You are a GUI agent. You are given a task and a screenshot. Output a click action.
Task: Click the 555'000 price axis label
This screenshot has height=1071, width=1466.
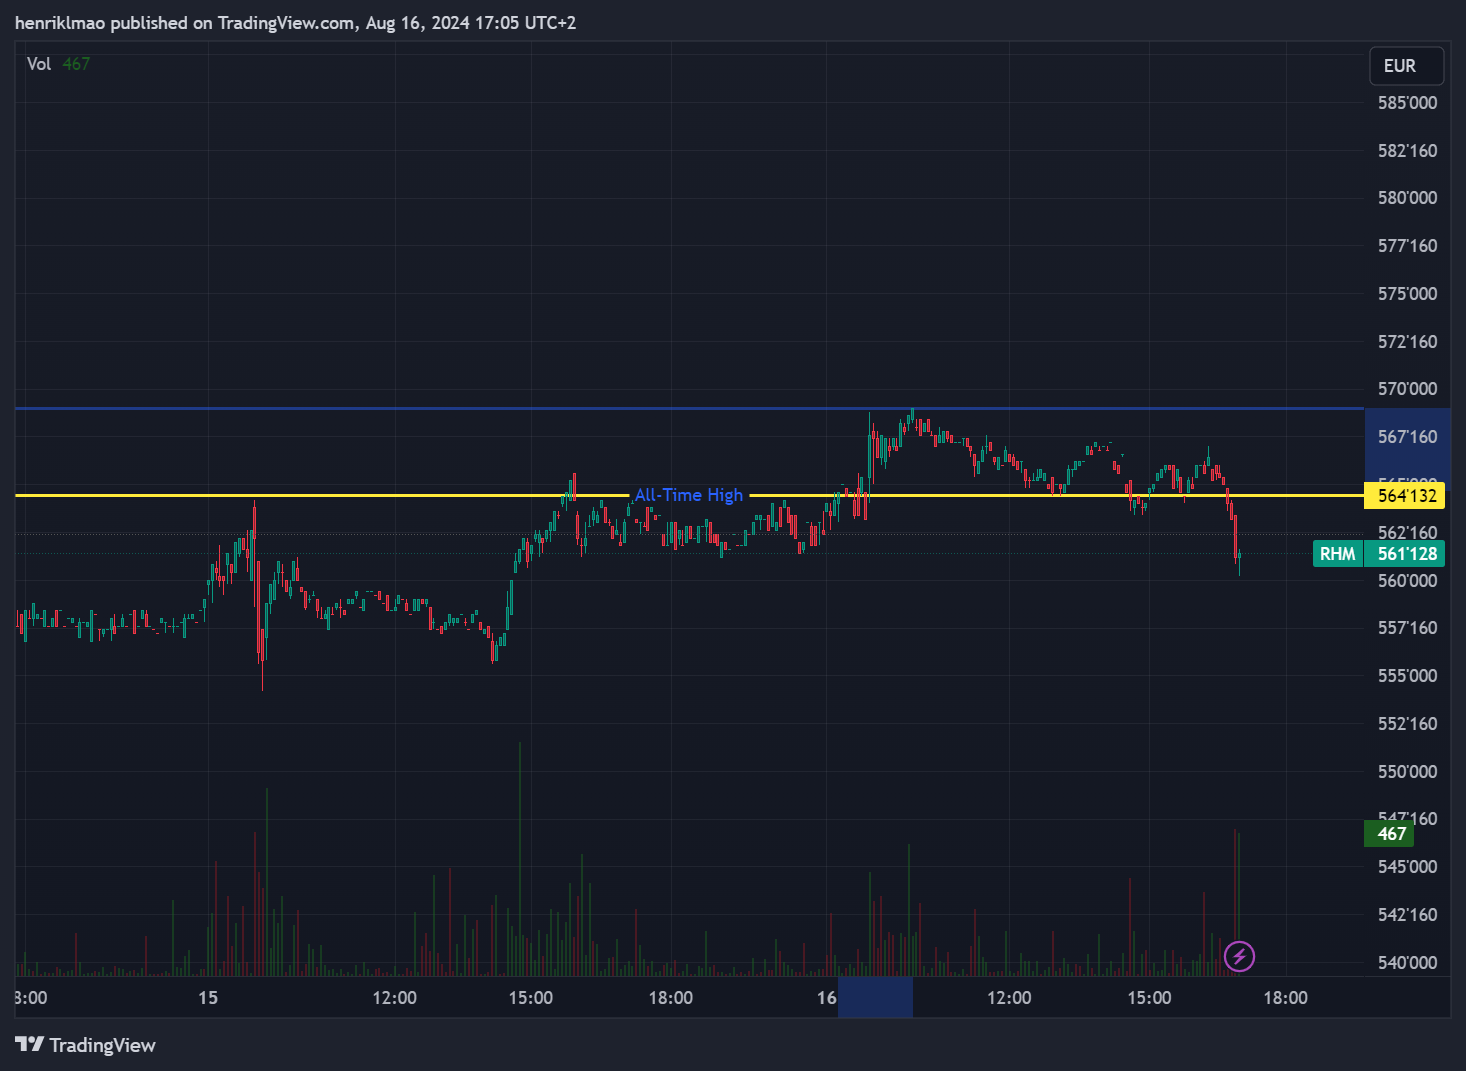click(x=1407, y=676)
